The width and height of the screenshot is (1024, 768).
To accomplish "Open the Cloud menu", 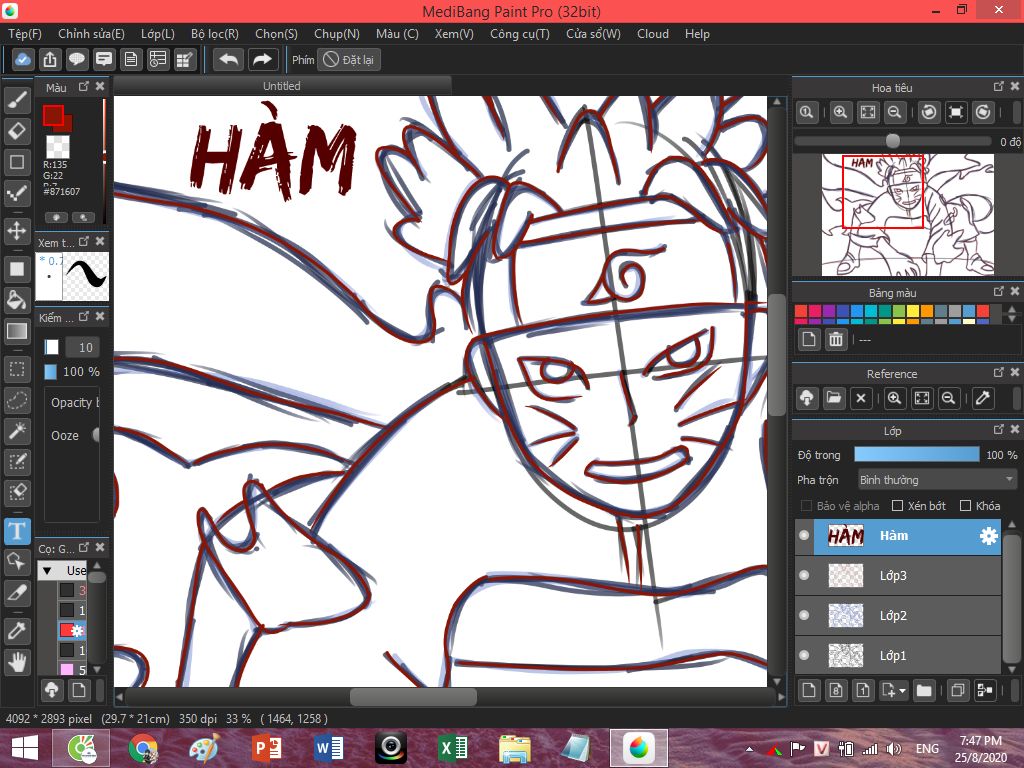I will pyautogui.click(x=652, y=34).
